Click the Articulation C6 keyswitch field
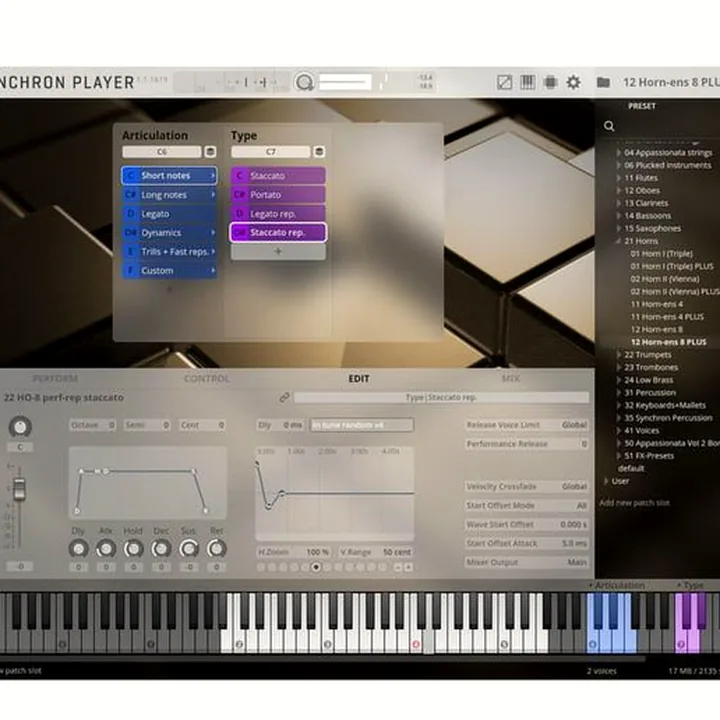720x720 pixels. click(x=162, y=152)
